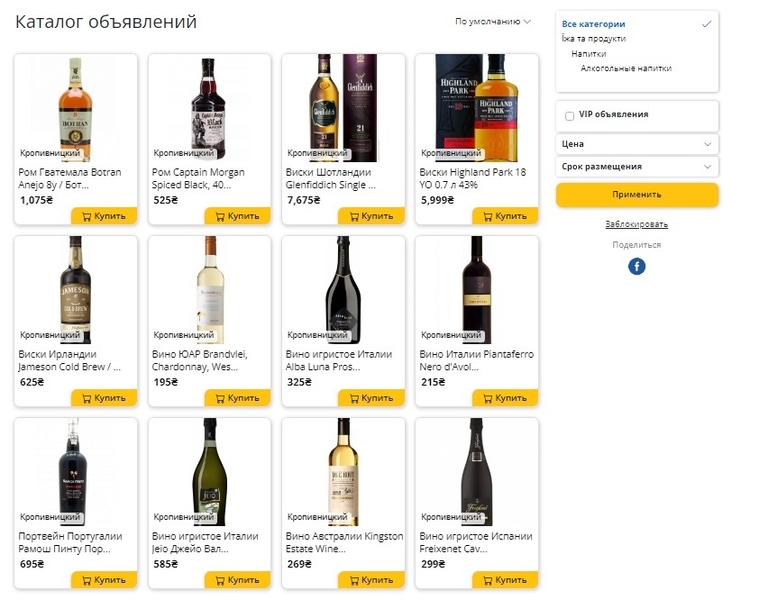Select the Напитки category
Screen dimensions: 759x600
(x=589, y=54)
